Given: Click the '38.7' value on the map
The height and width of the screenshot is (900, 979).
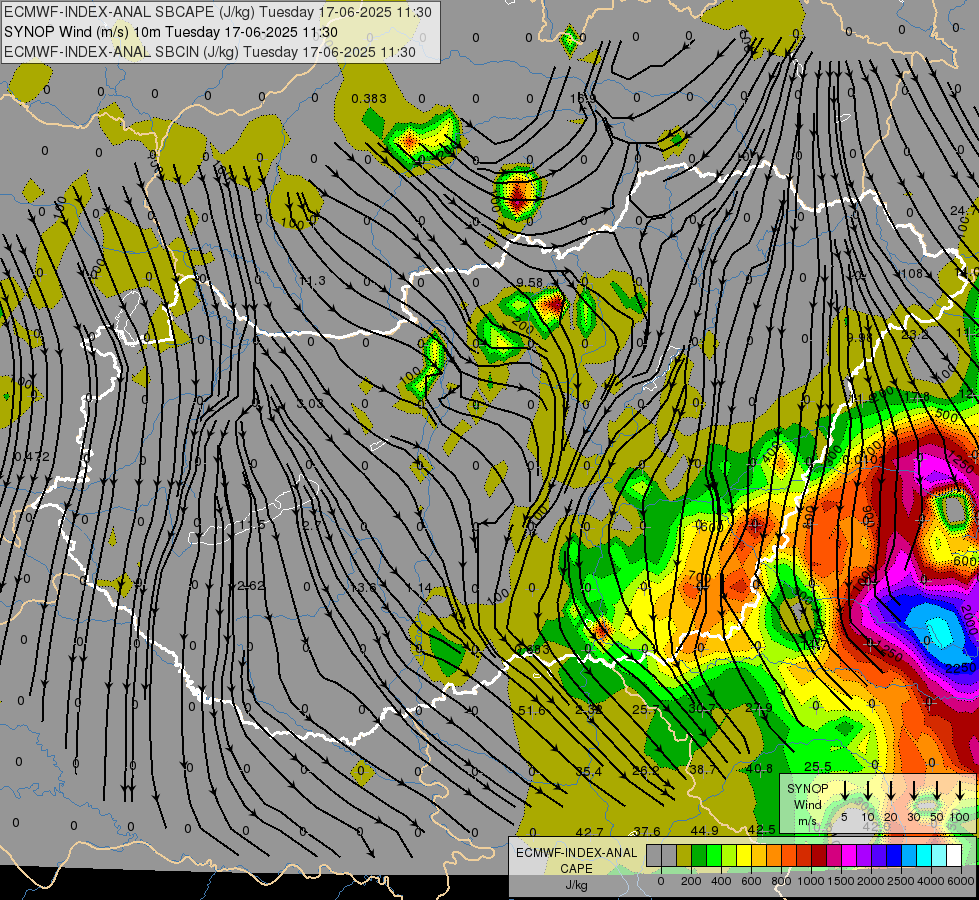Looking at the screenshot, I should pyautogui.click(x=702, y=769).
